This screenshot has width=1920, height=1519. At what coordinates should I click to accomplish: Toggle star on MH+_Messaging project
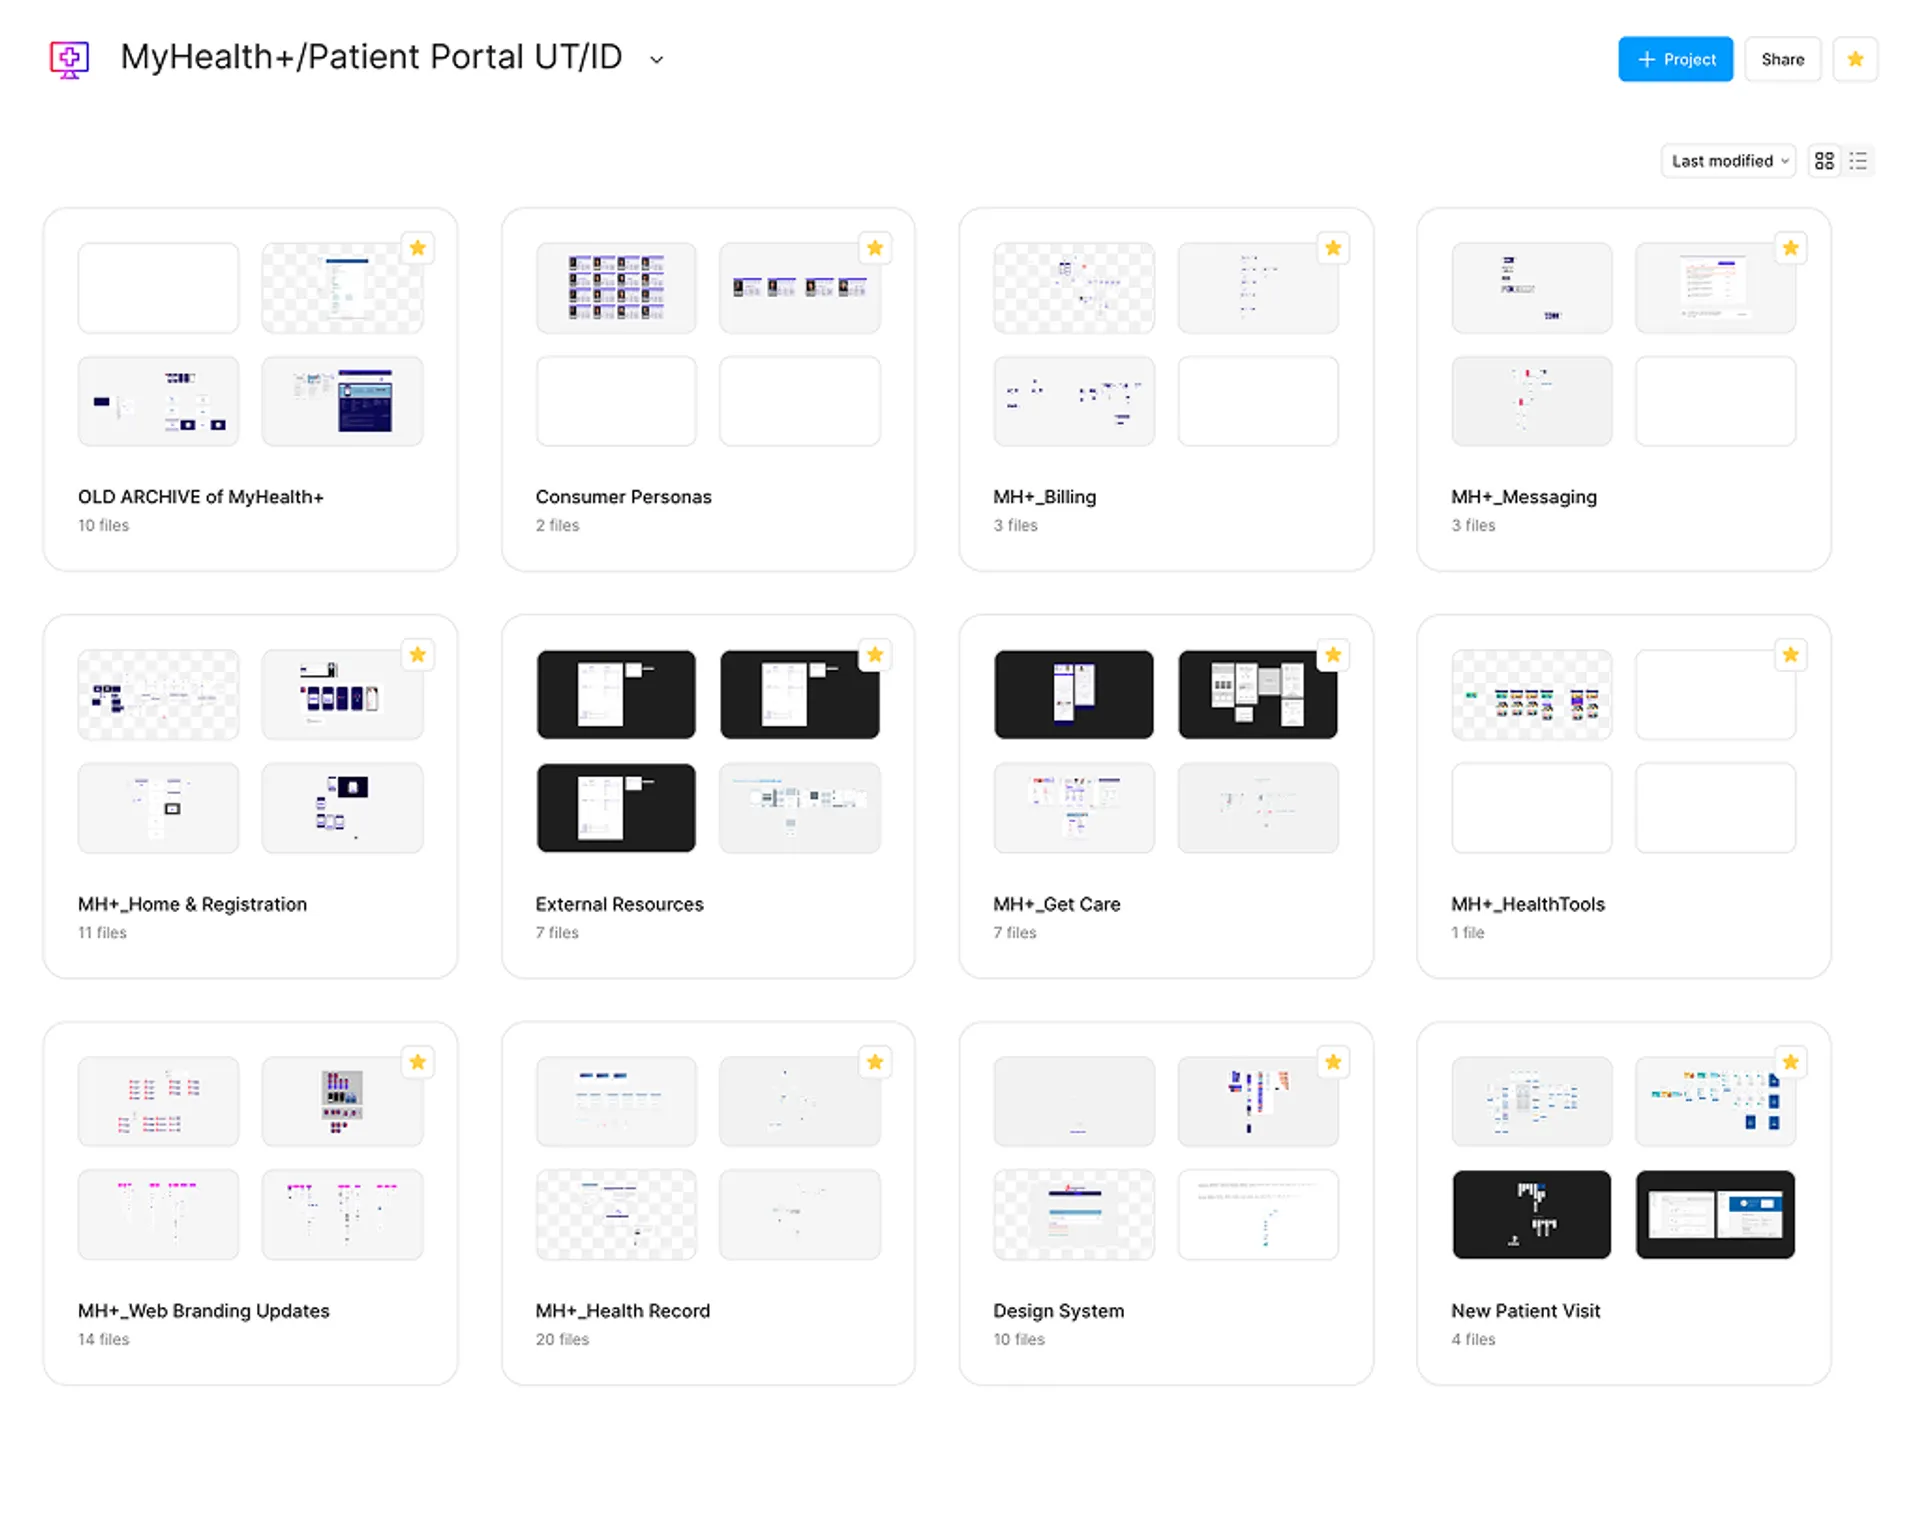1791,248
